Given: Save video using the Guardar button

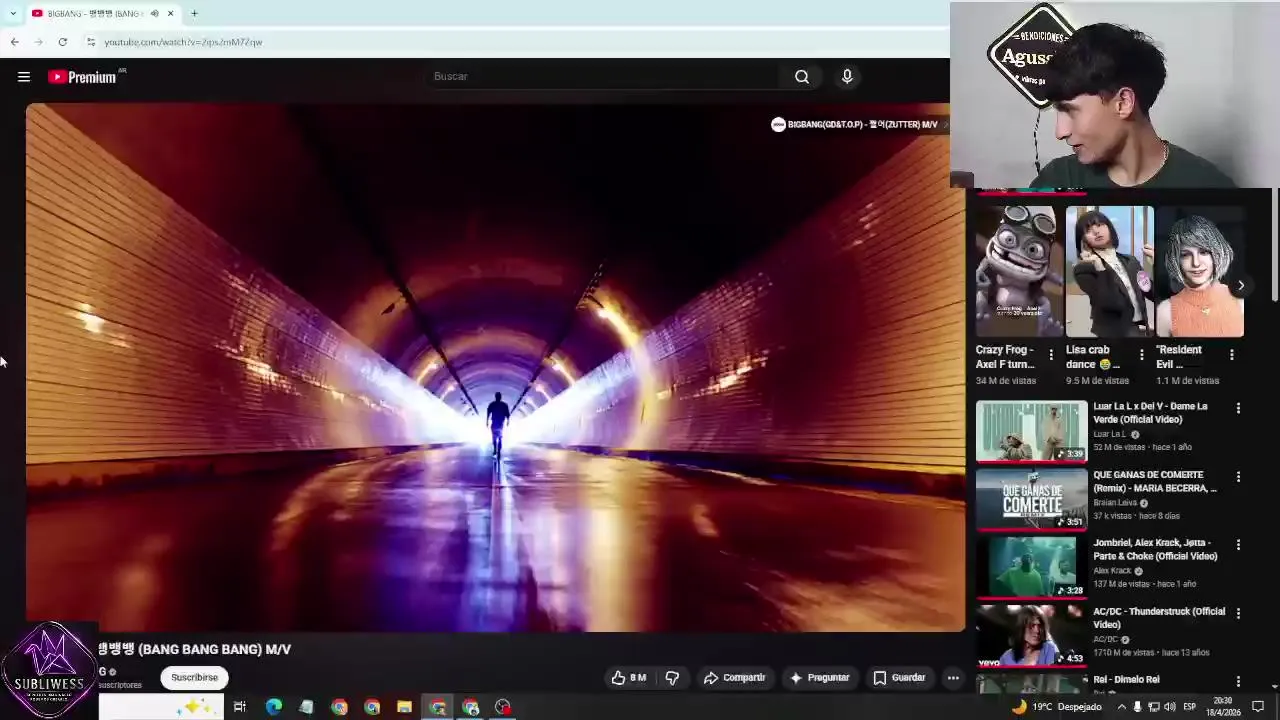Looking at the screenshot, I should coord(899,677).
